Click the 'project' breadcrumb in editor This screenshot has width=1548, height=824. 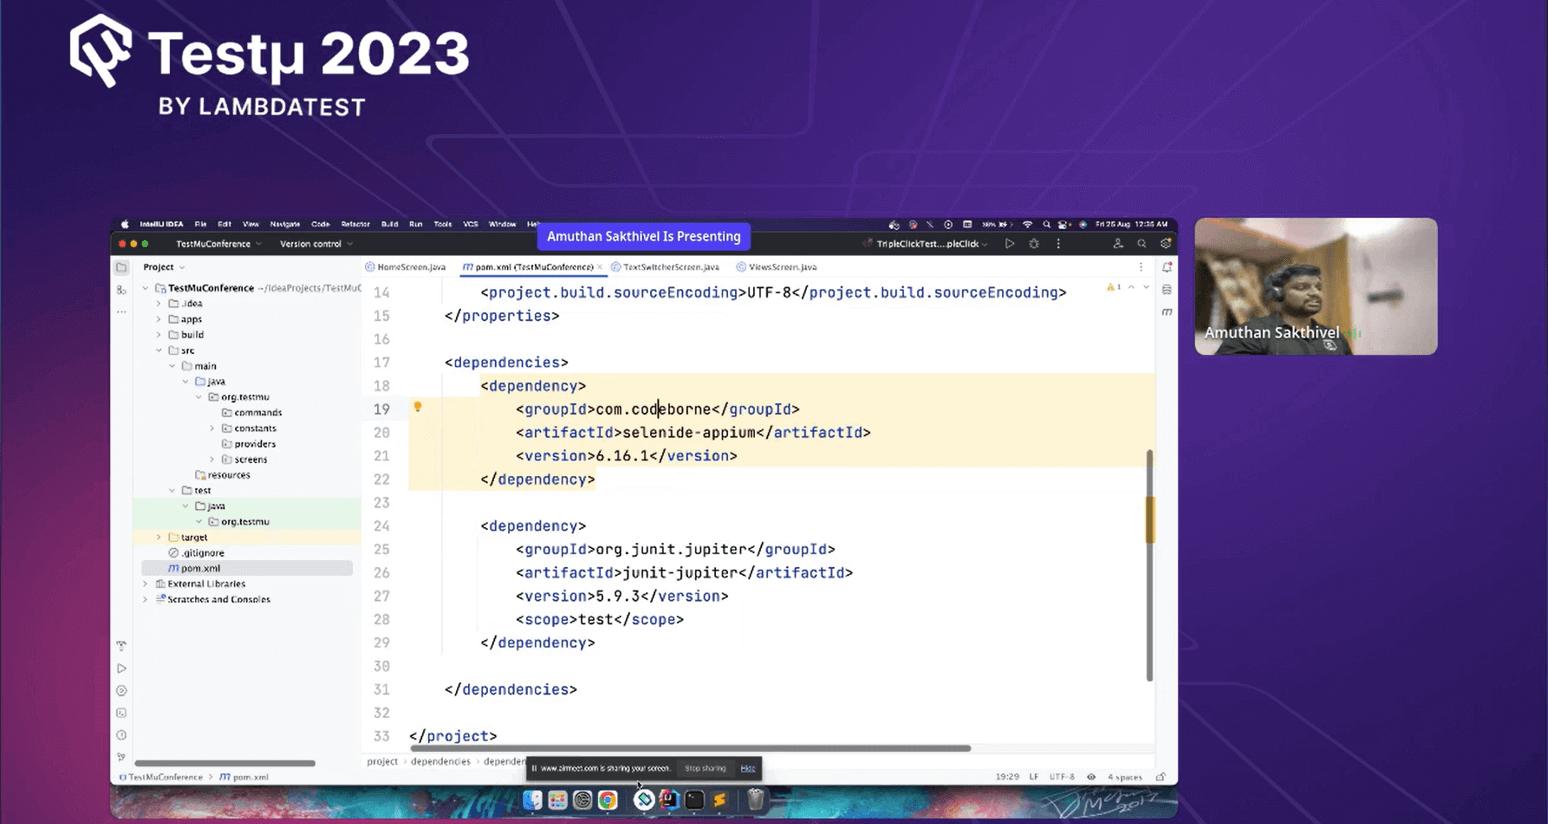click(x=382, y=762)
